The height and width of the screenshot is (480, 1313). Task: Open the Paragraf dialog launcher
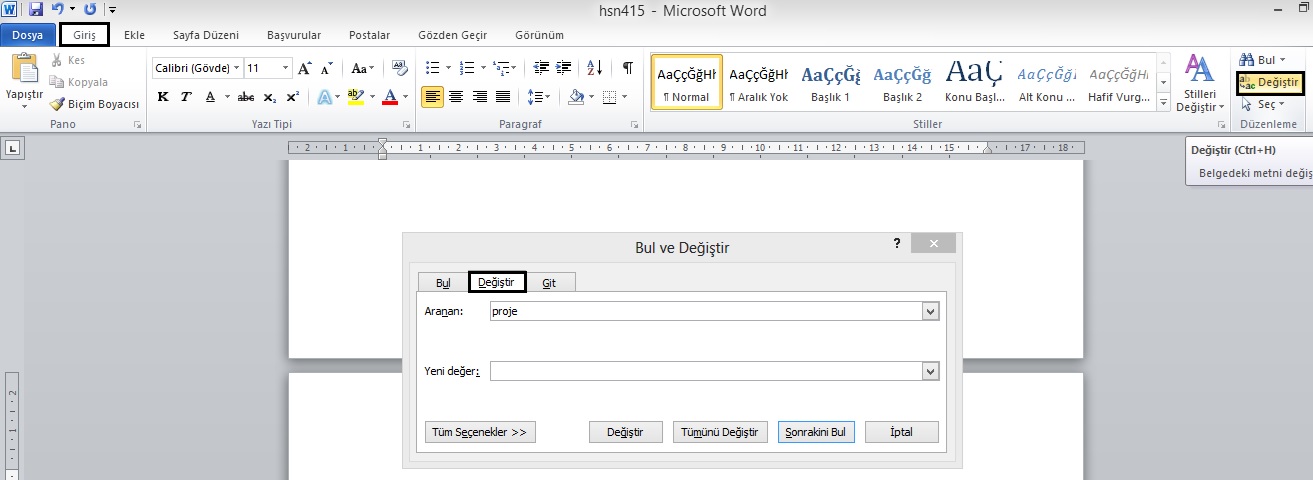635,125
